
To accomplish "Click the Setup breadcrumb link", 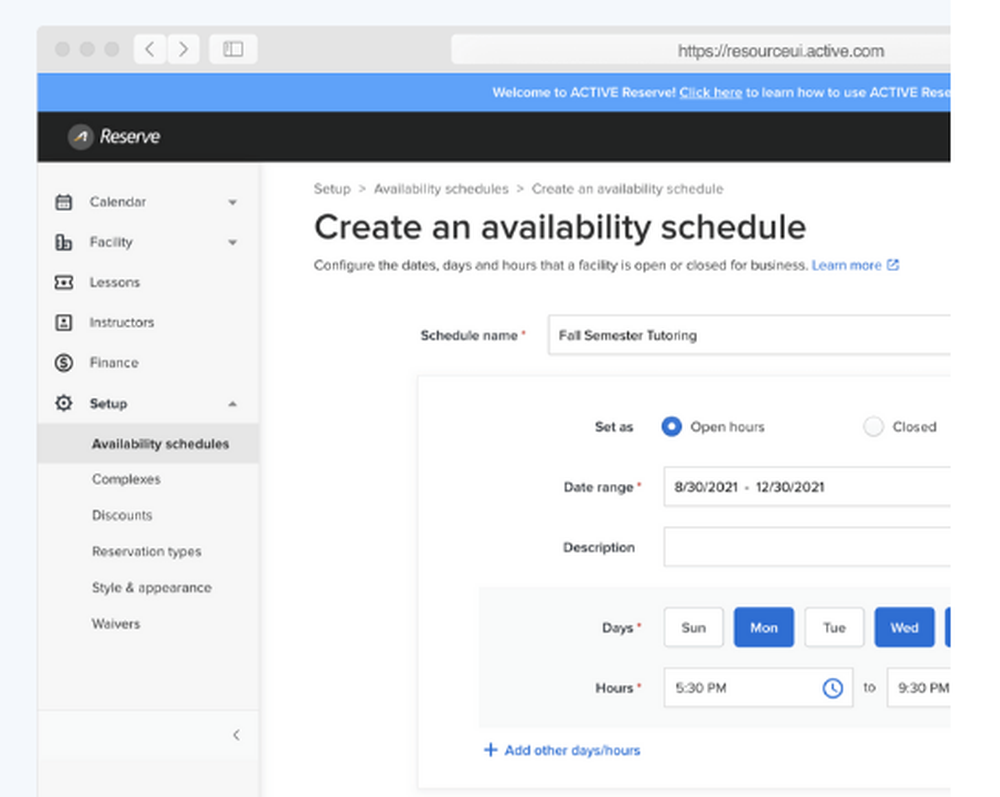I will 332,189.
